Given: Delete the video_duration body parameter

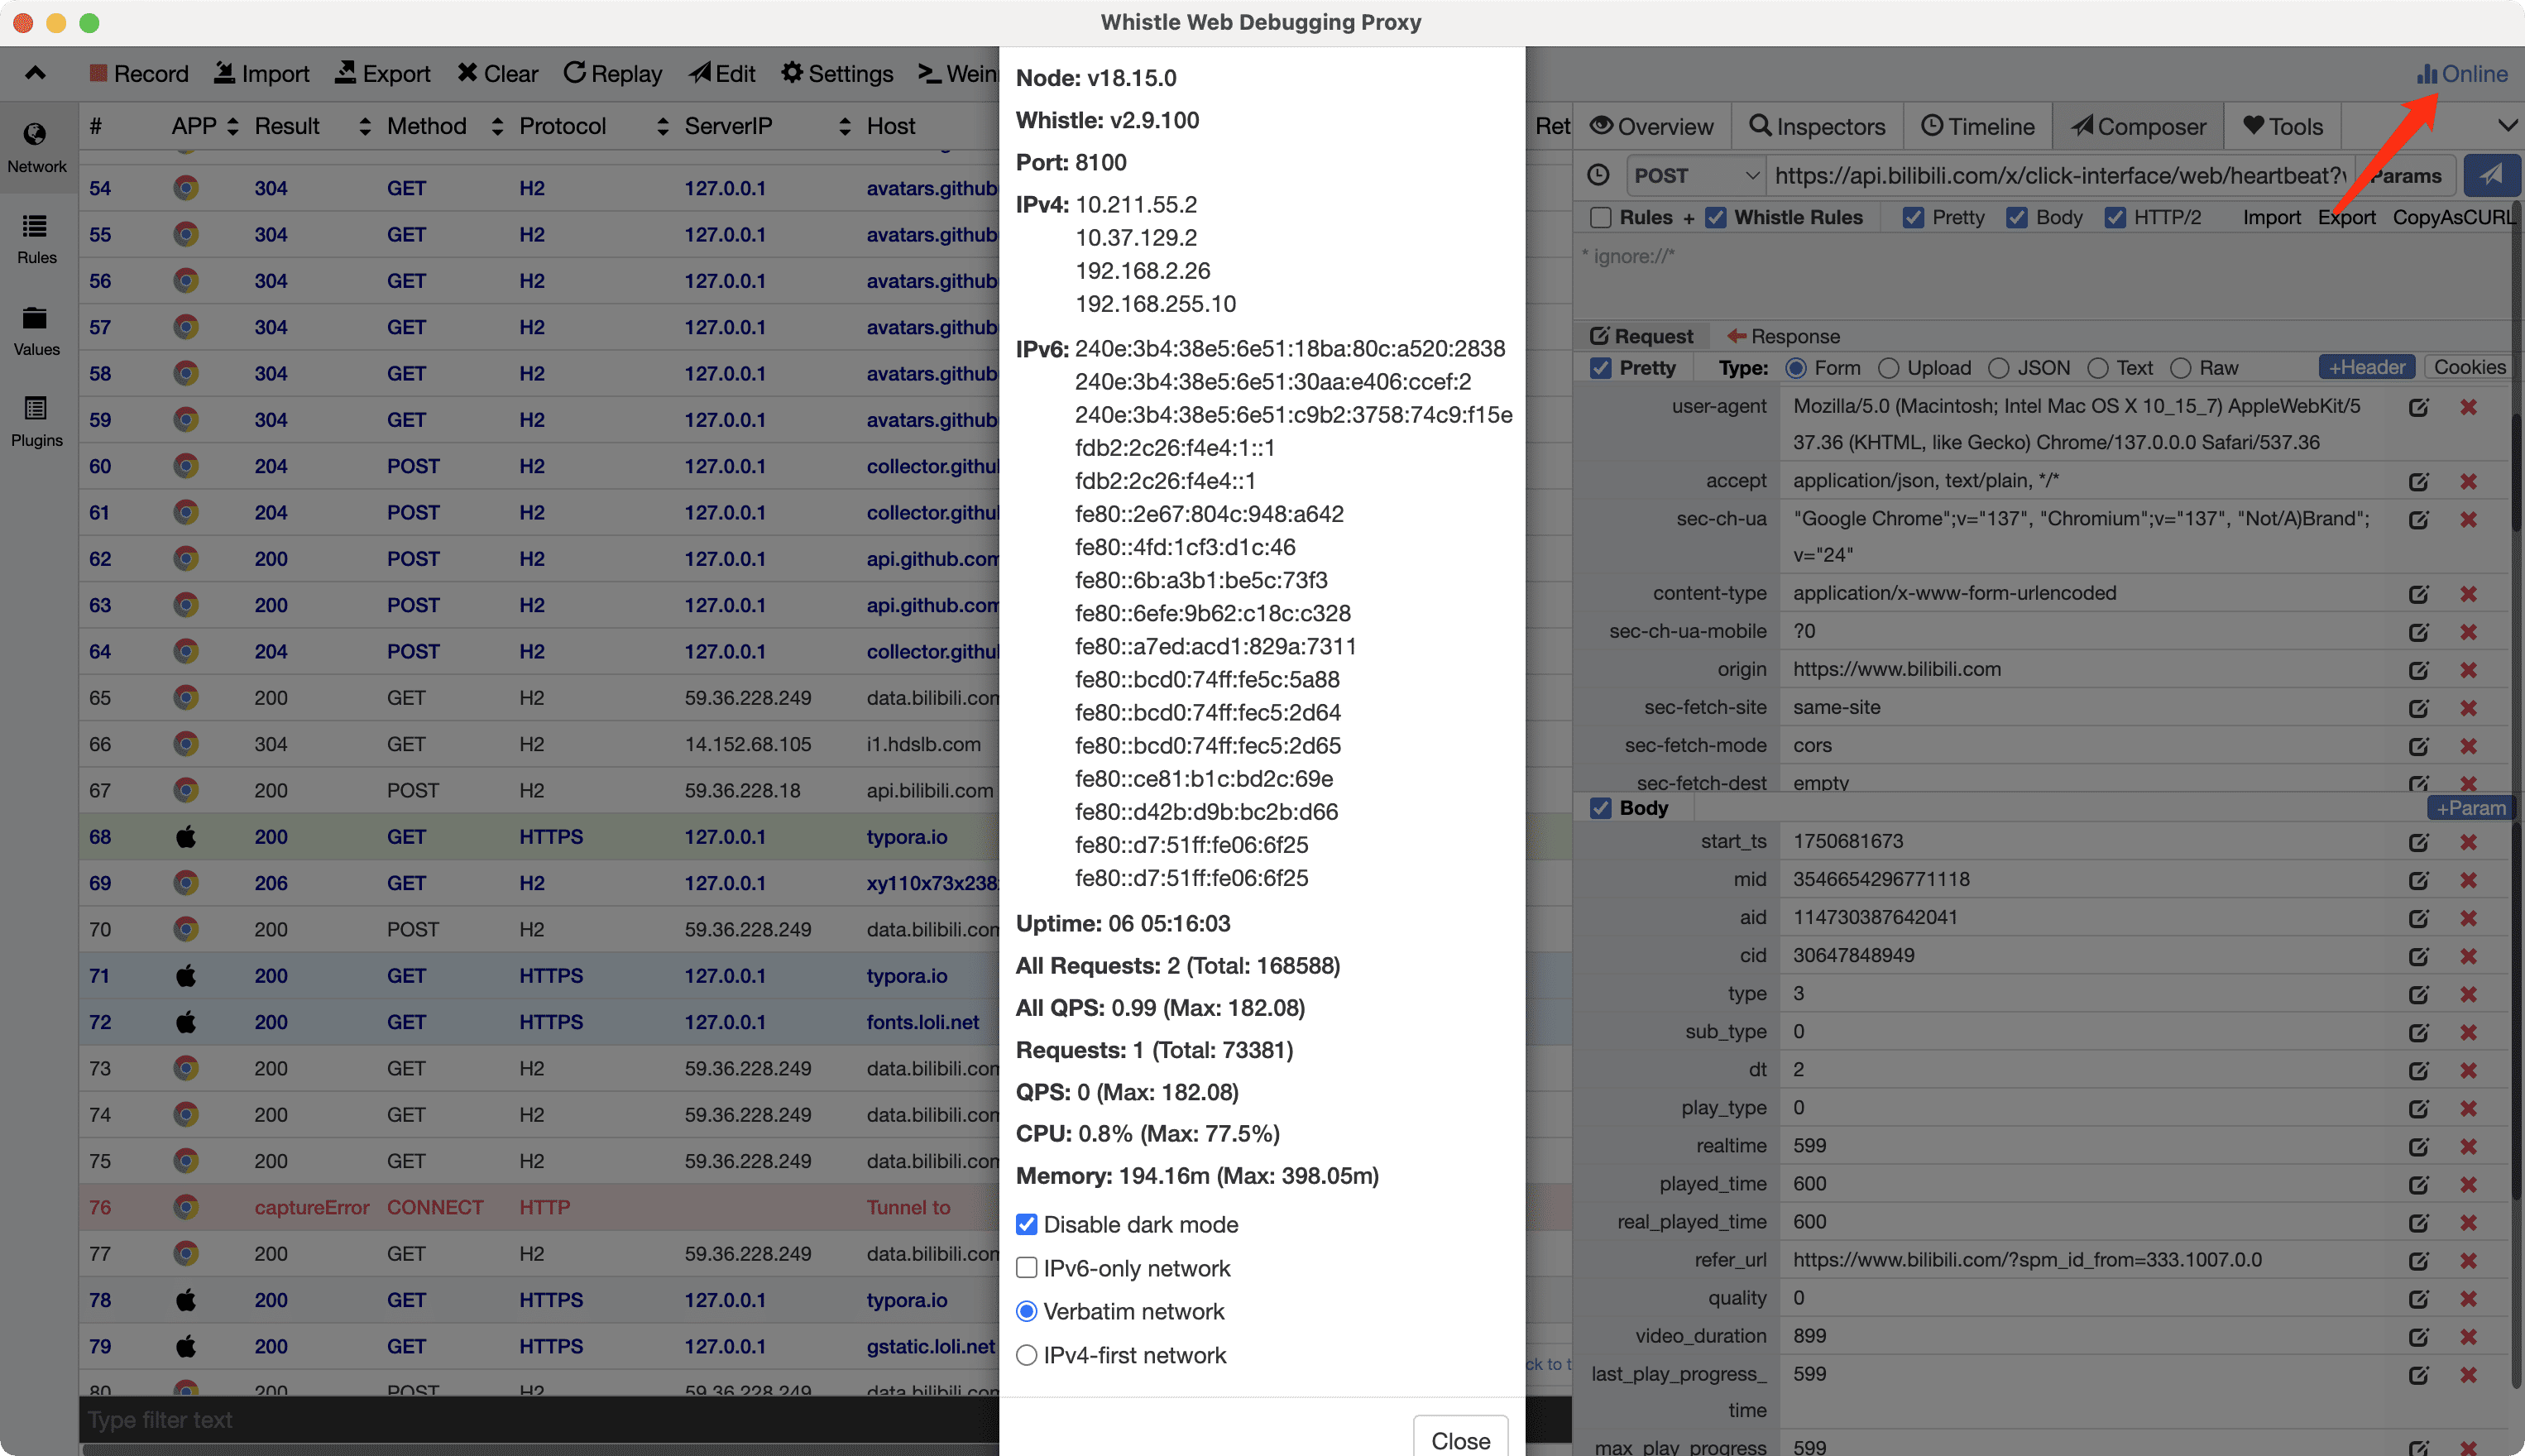Looking at the screenshot, I should click(x=2468, y=1337).
